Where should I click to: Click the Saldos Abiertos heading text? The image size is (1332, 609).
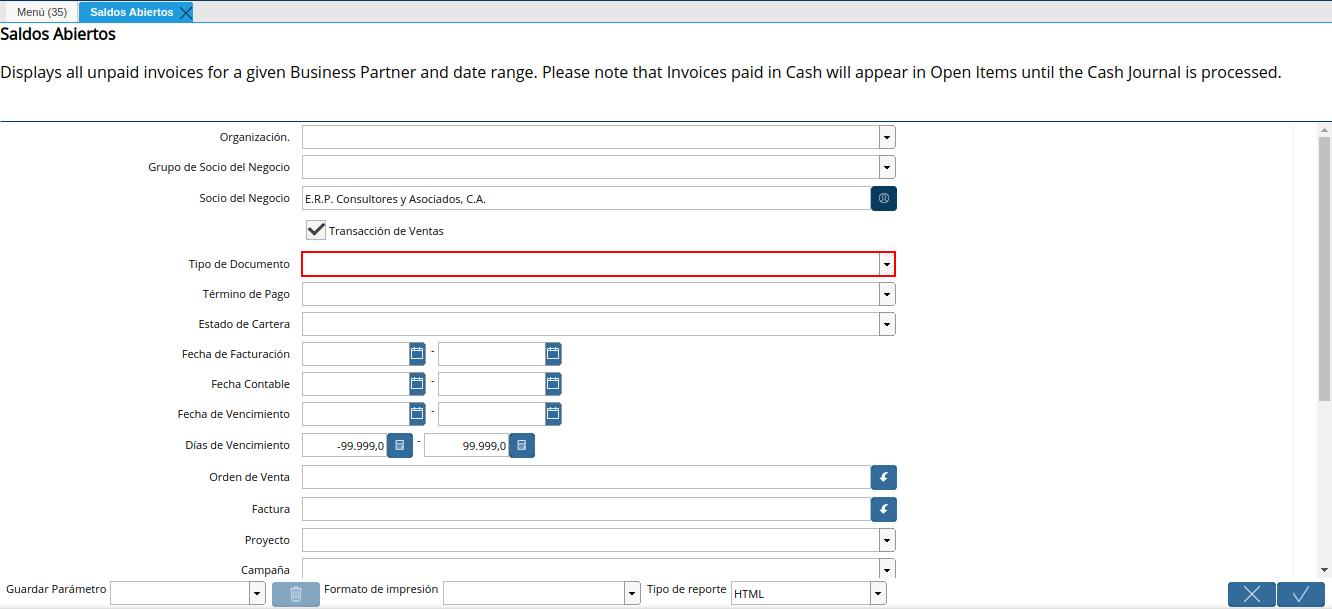point(58,34)
